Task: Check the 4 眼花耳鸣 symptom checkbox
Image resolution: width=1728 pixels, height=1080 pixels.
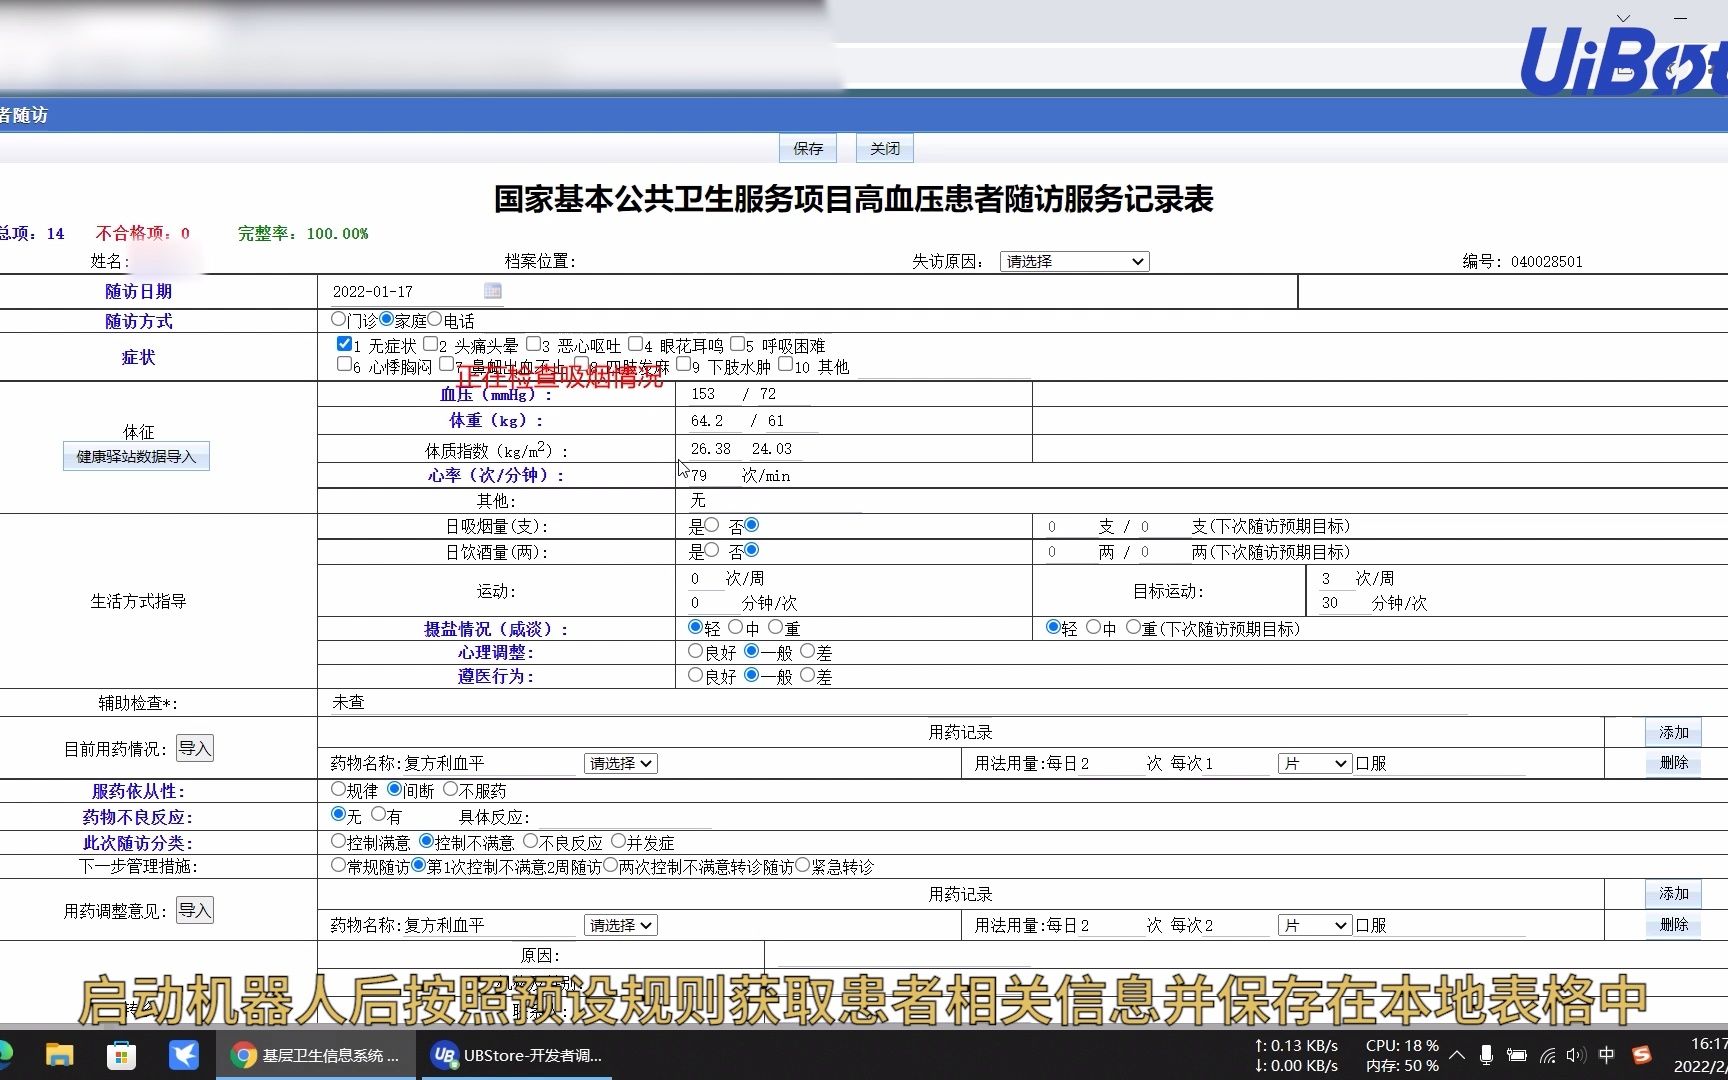Action: pyautogui.click(x=635, y=344)
